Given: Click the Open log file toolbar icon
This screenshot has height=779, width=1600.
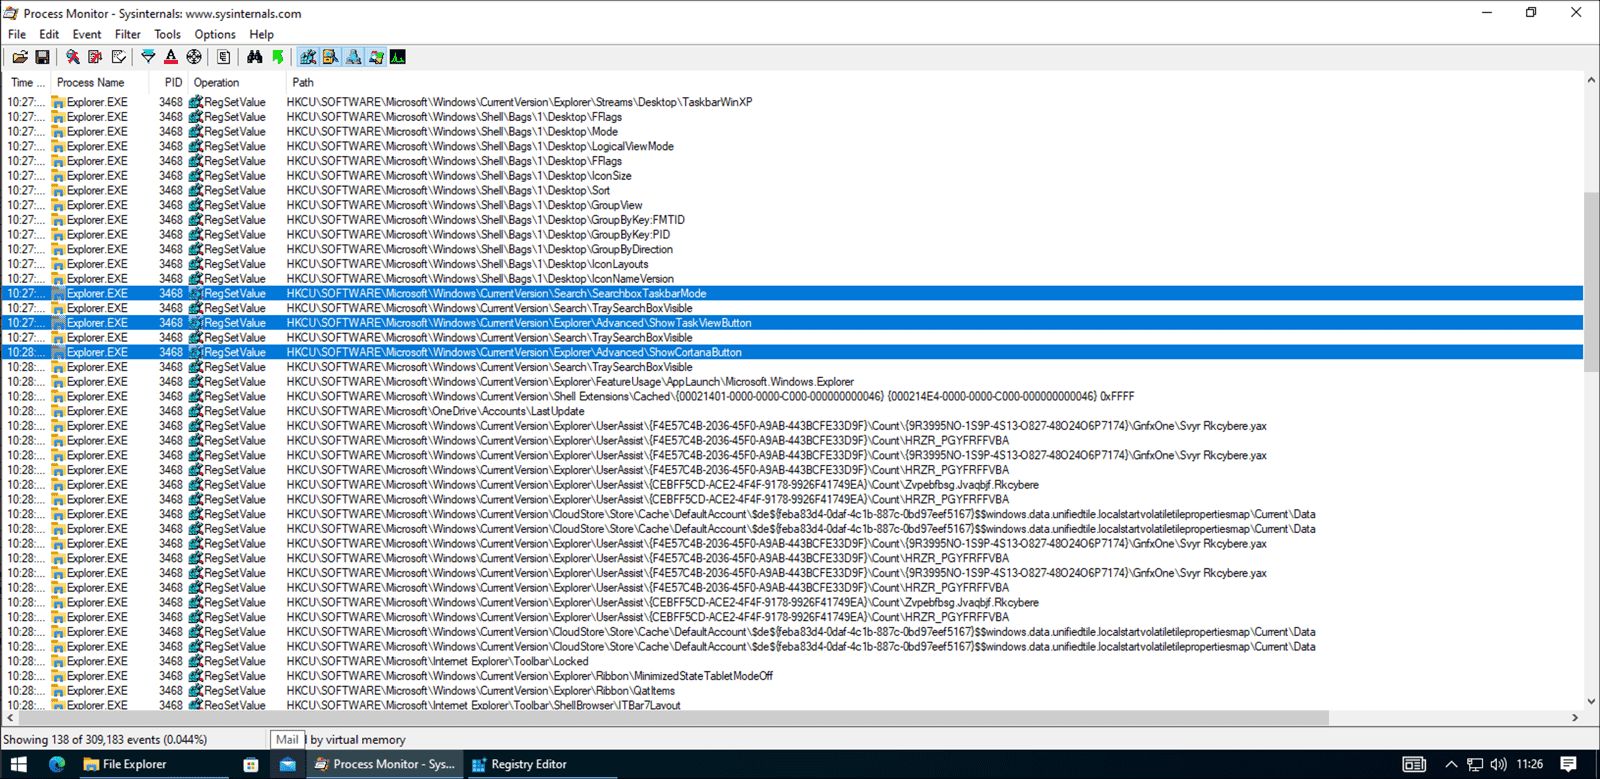Looking at the screenshot, I should [20, 57].
